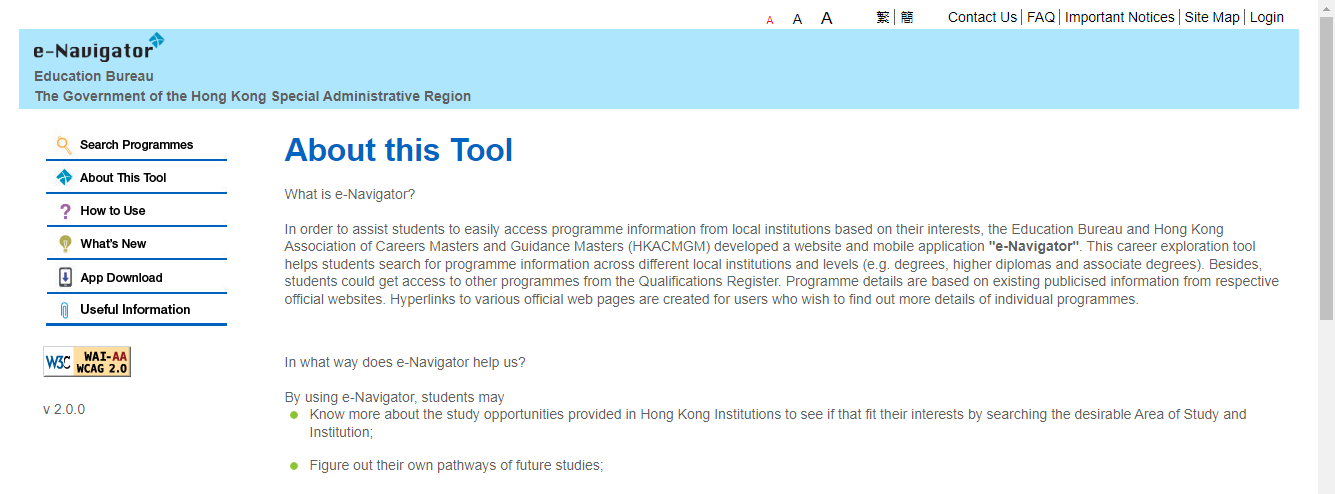1335x494 pixels.
Task: Switch to Simplified Chinese language
Action: (907, 17)
